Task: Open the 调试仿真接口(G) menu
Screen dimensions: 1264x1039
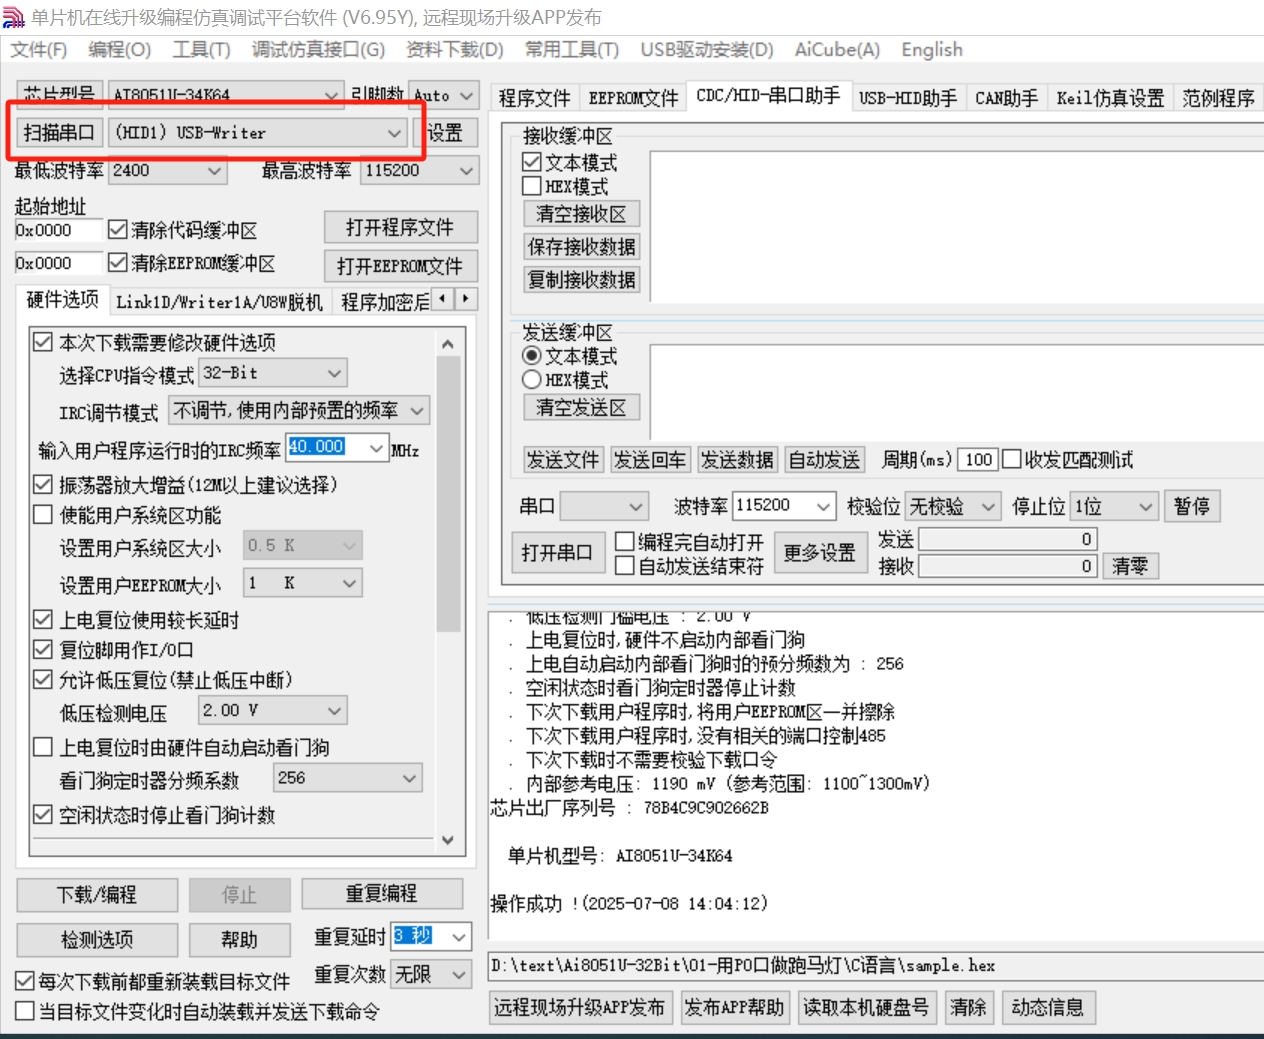Action: click(318, 50)
